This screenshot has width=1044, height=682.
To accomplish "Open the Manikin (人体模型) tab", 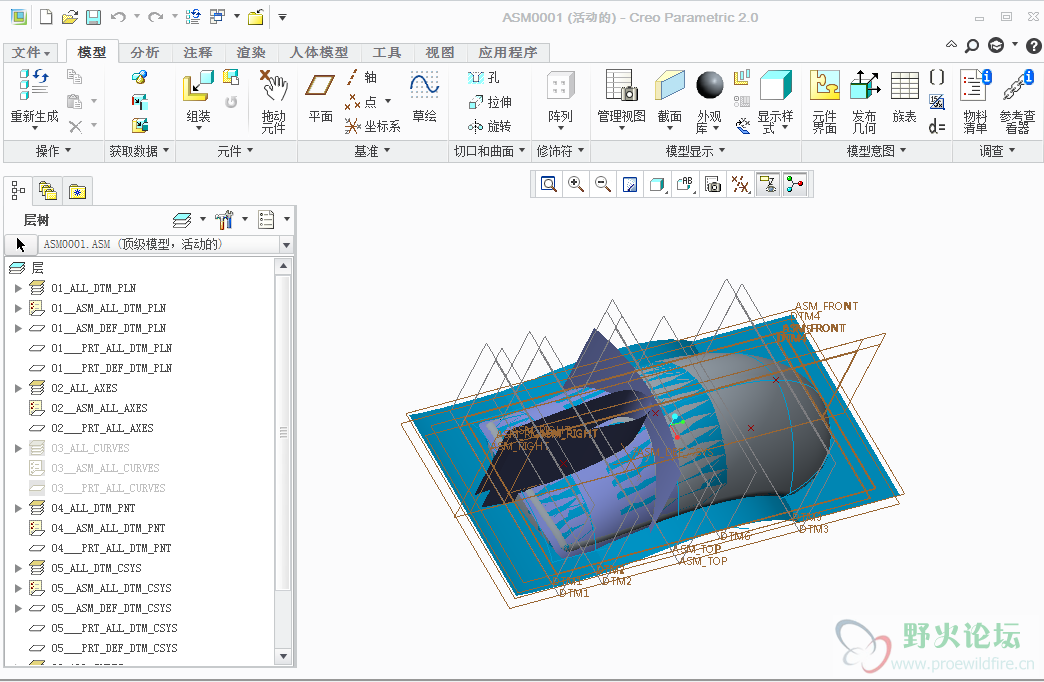I will [x=319, y=53].
